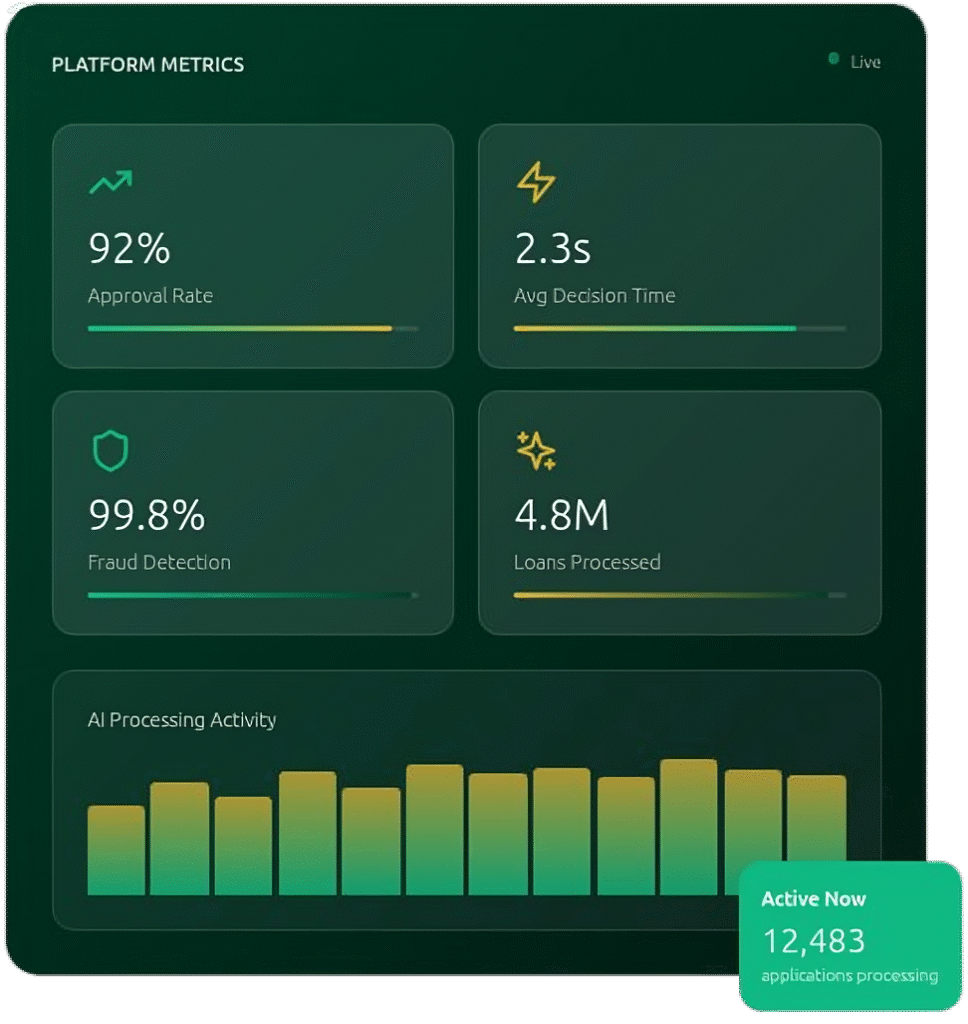Click the AI Processing Activity title

coord(182,720)
